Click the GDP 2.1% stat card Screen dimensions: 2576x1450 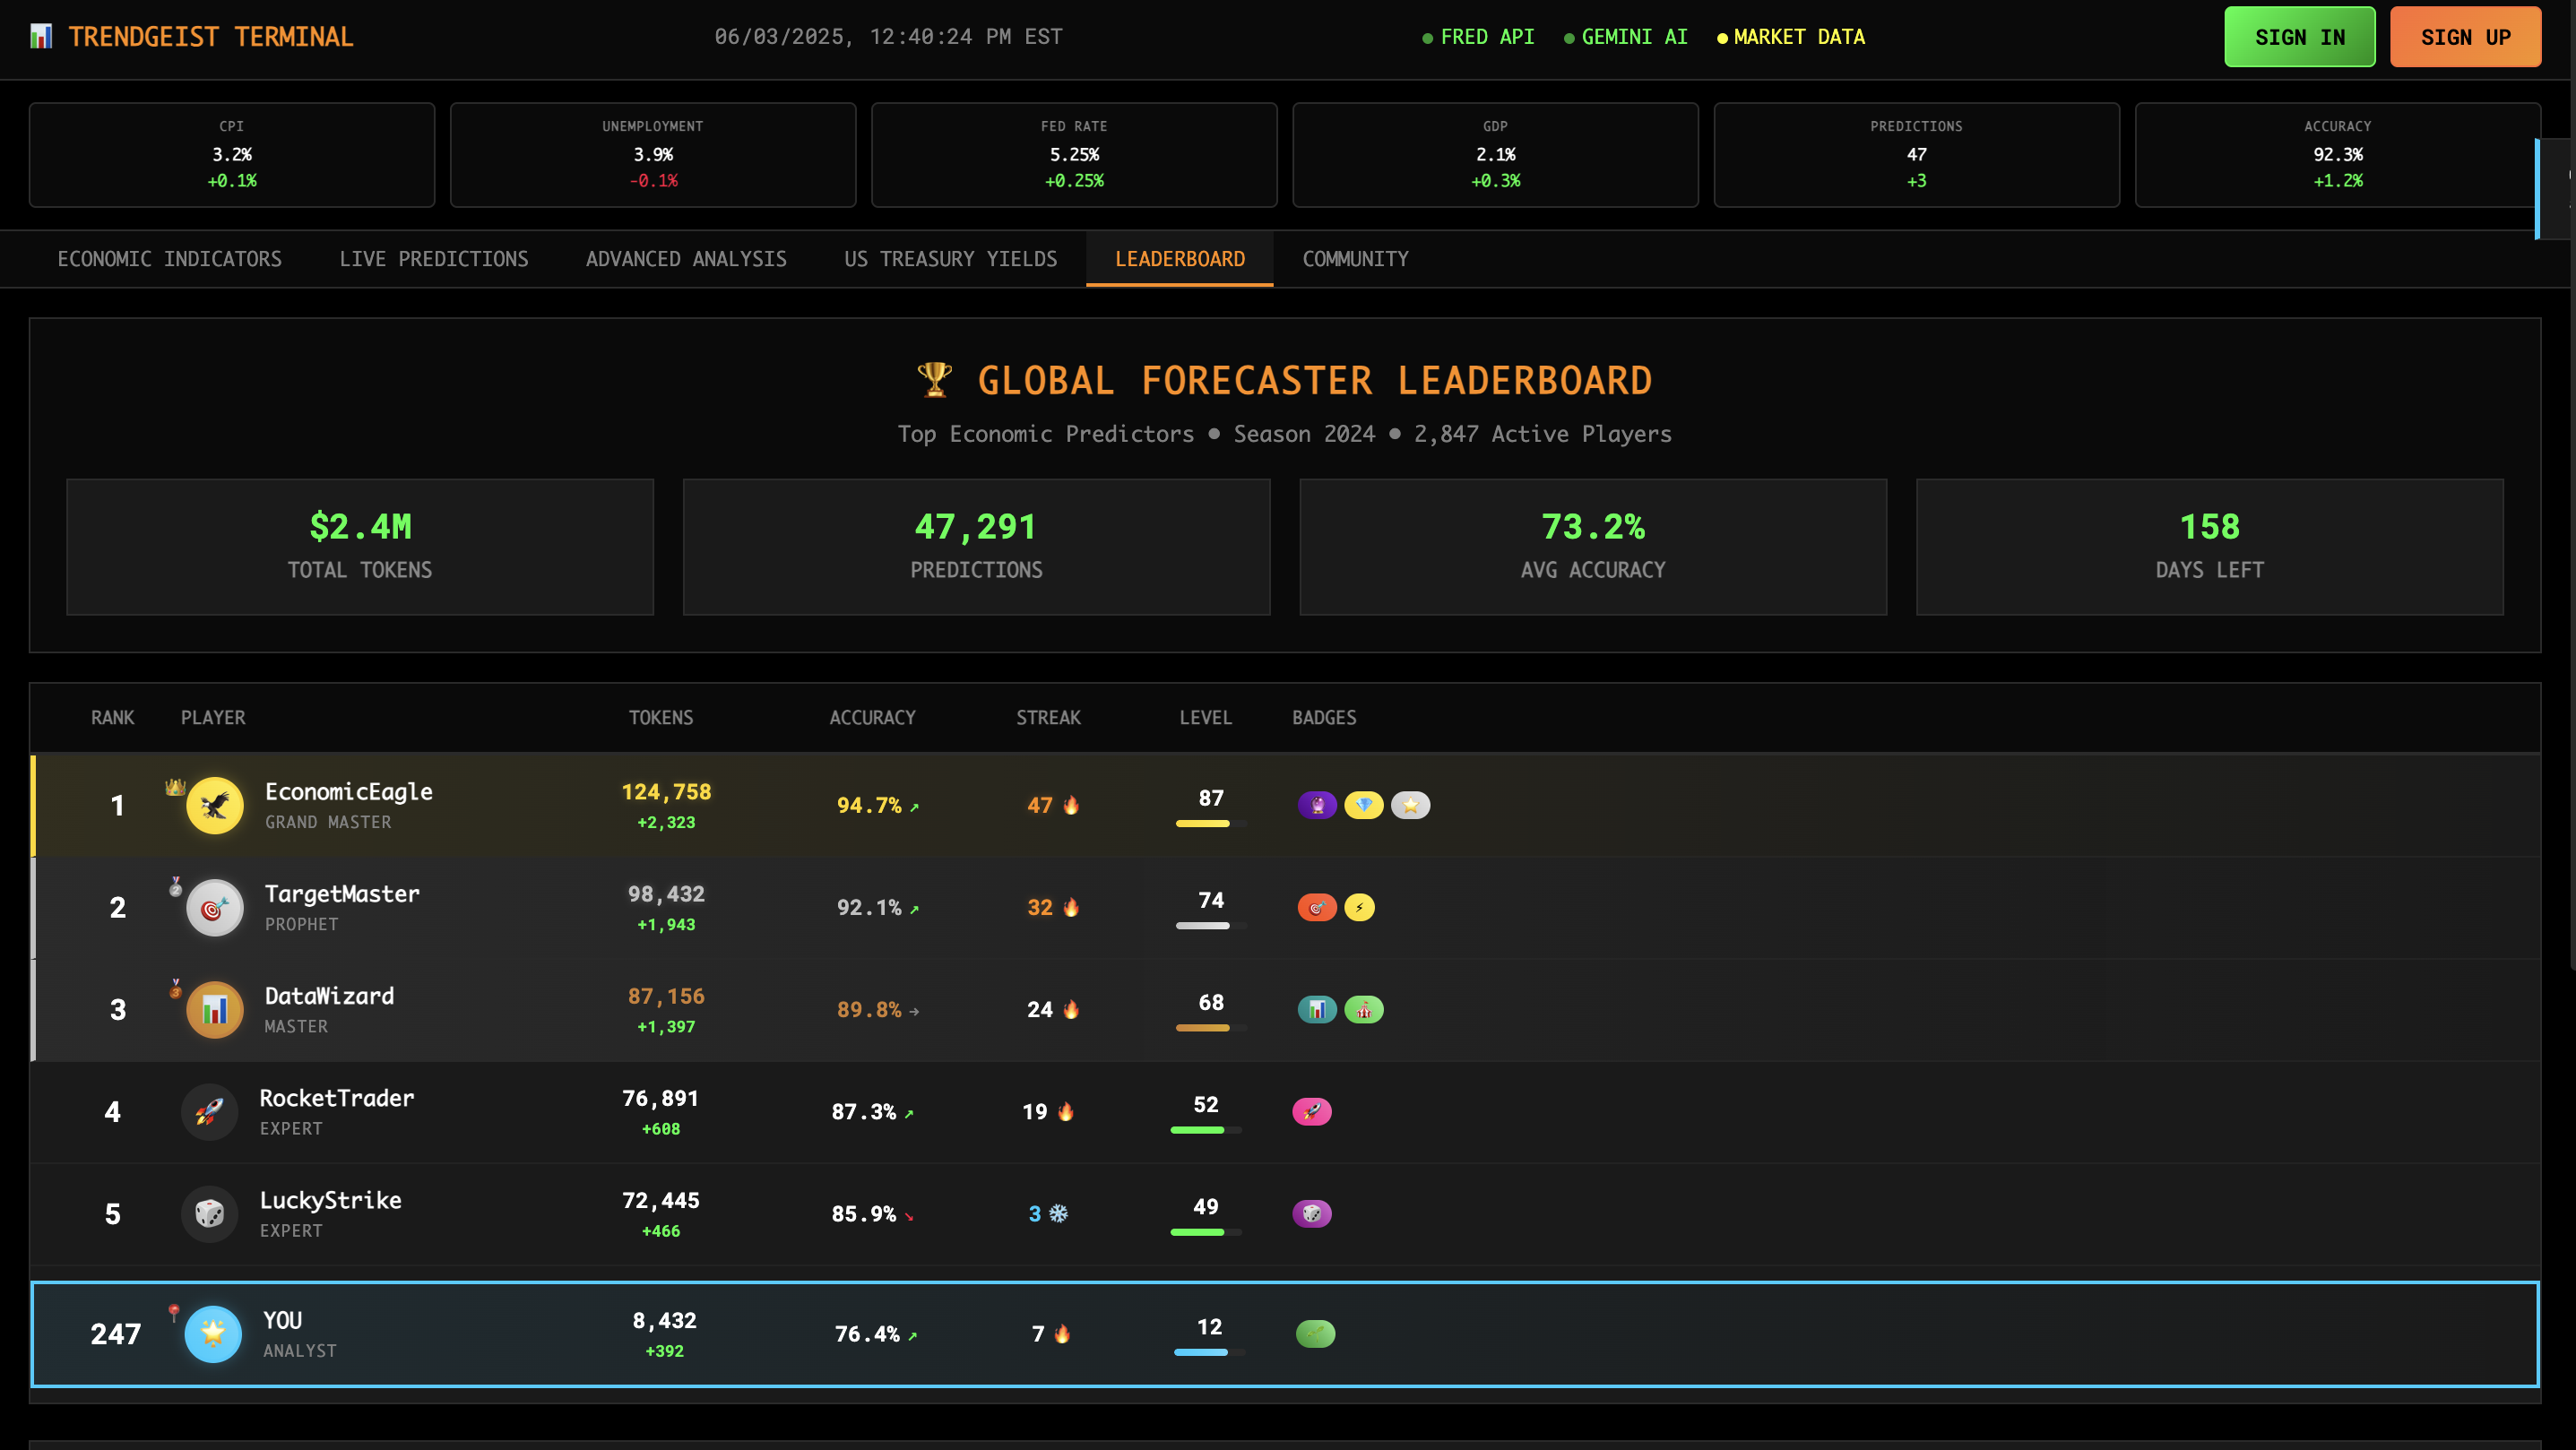coord(1495,155)
